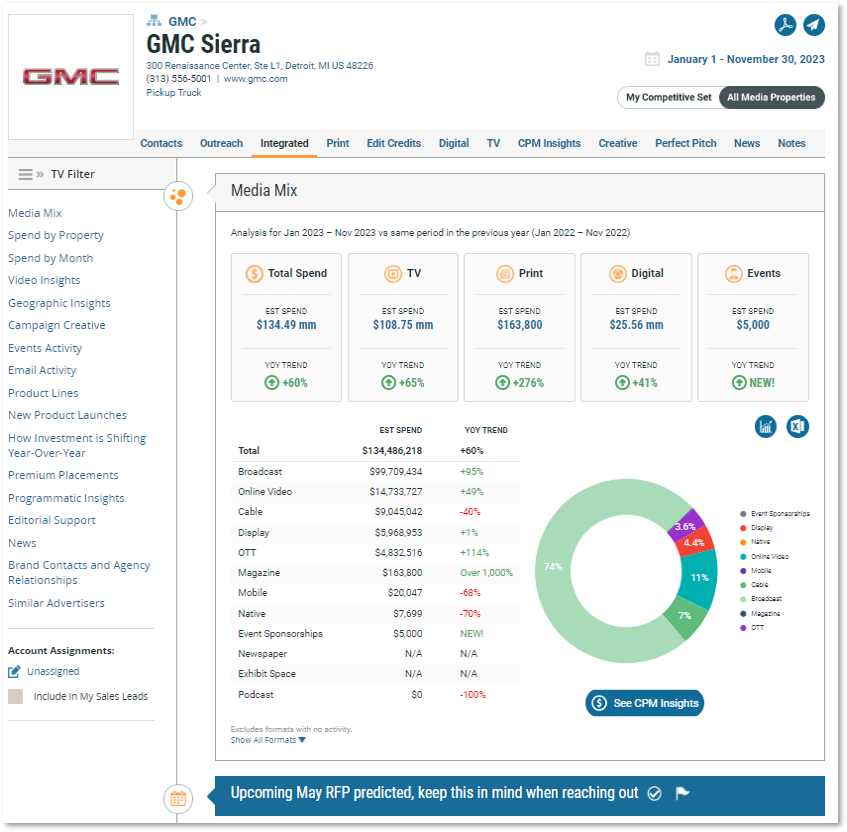This screenshot has height=832, width=847.
Task: Open Product Lines in sidebar
Action: click(43, 393)
